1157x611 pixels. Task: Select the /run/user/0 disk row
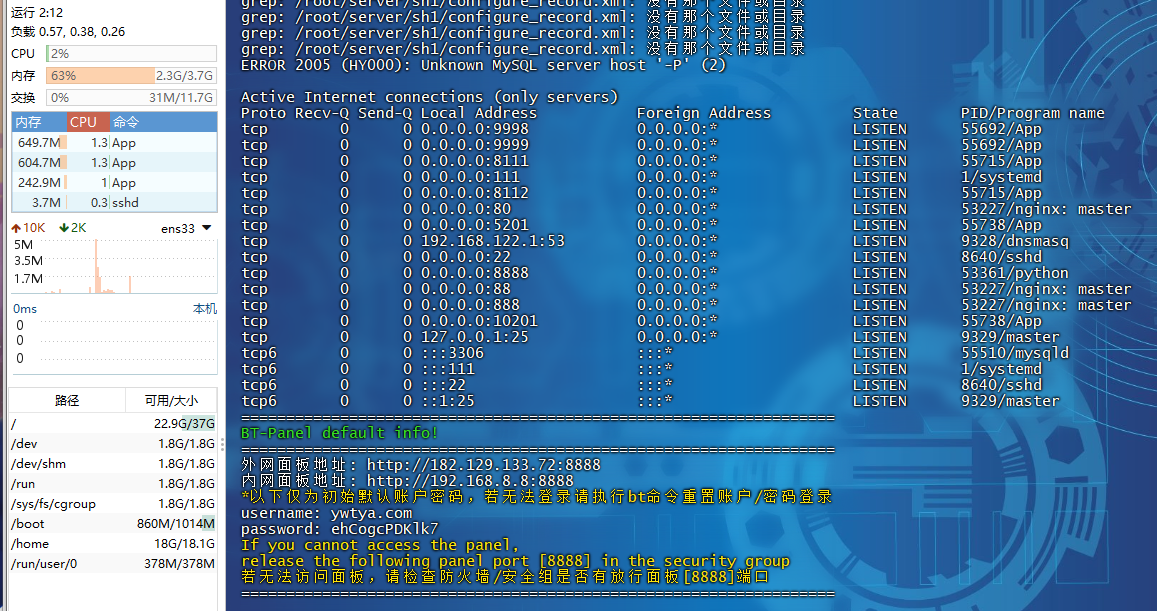coord(113,563)
